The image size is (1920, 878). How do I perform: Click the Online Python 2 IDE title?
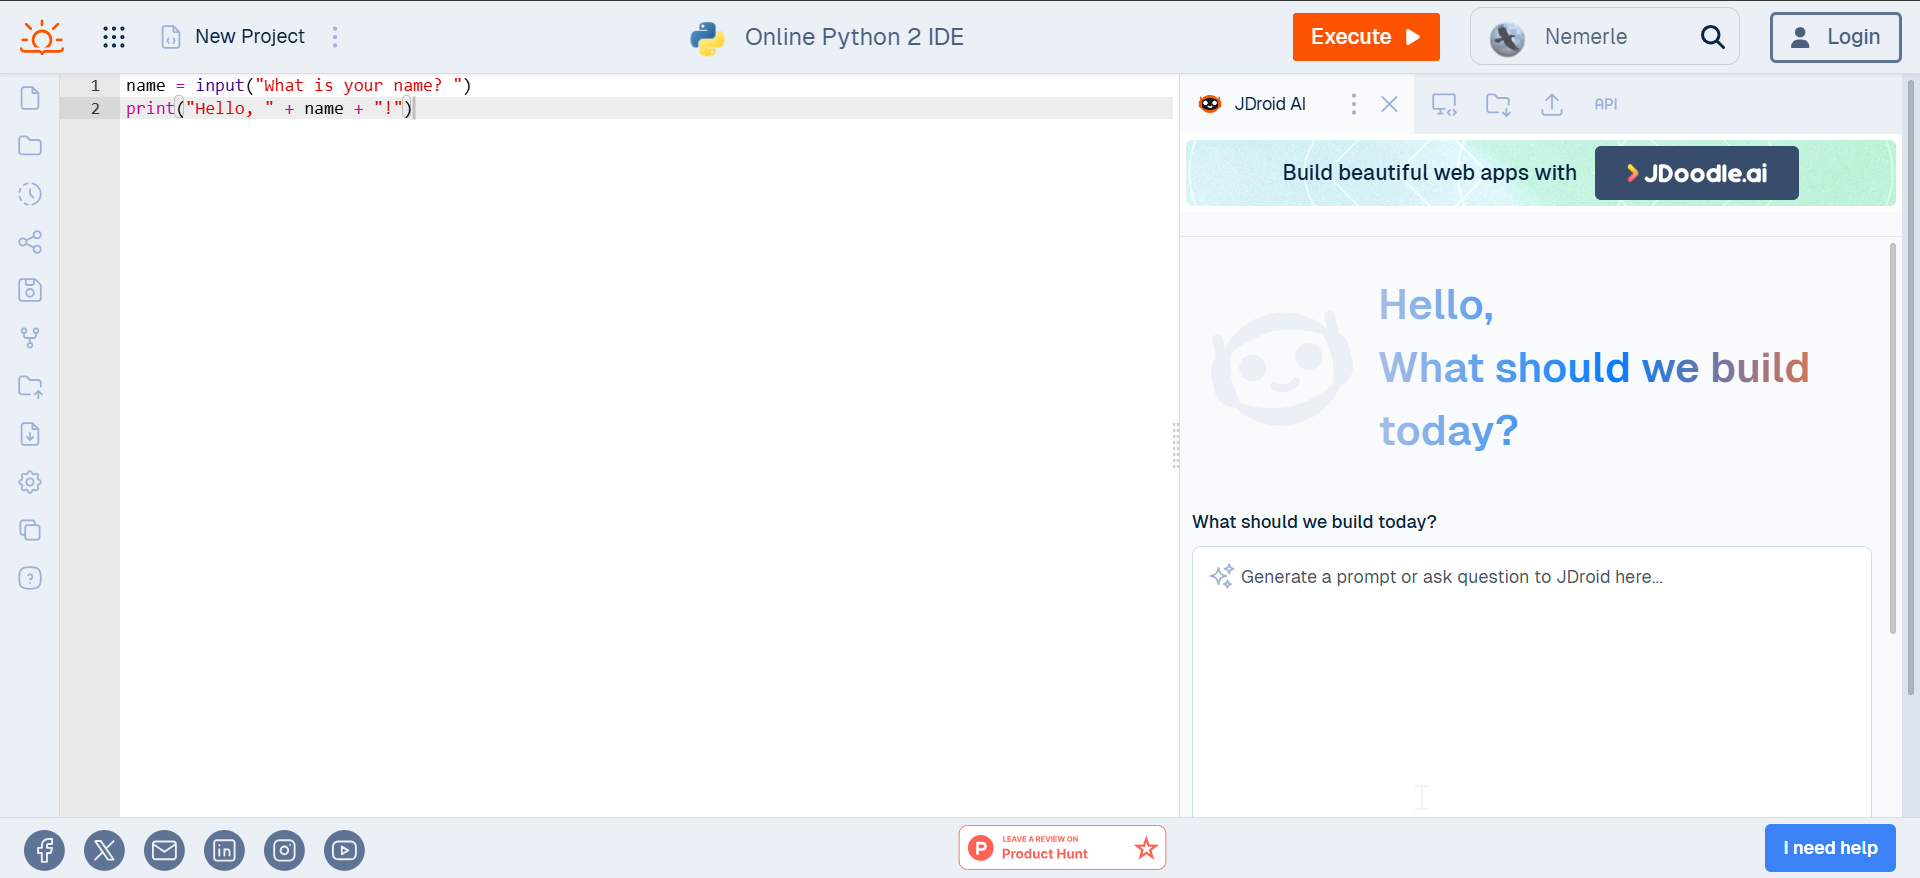854,37
